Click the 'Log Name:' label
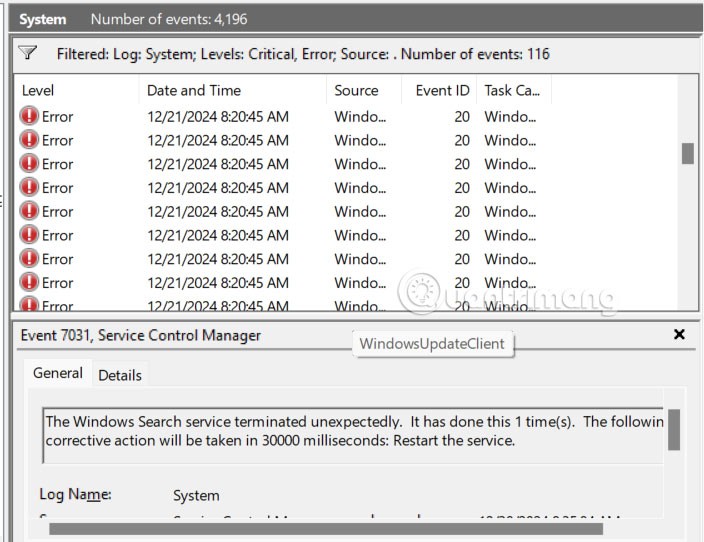This screenshot has height=542, width=704. (x=75, y=494)
